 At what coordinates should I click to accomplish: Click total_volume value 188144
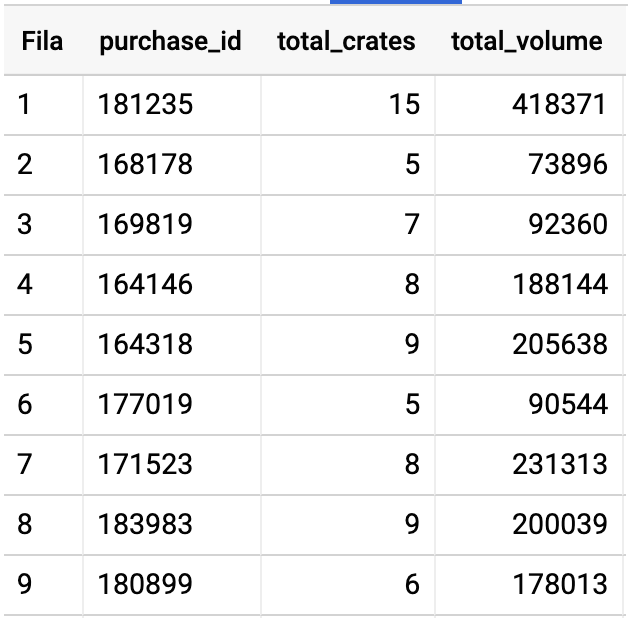[x=560, y=284]
